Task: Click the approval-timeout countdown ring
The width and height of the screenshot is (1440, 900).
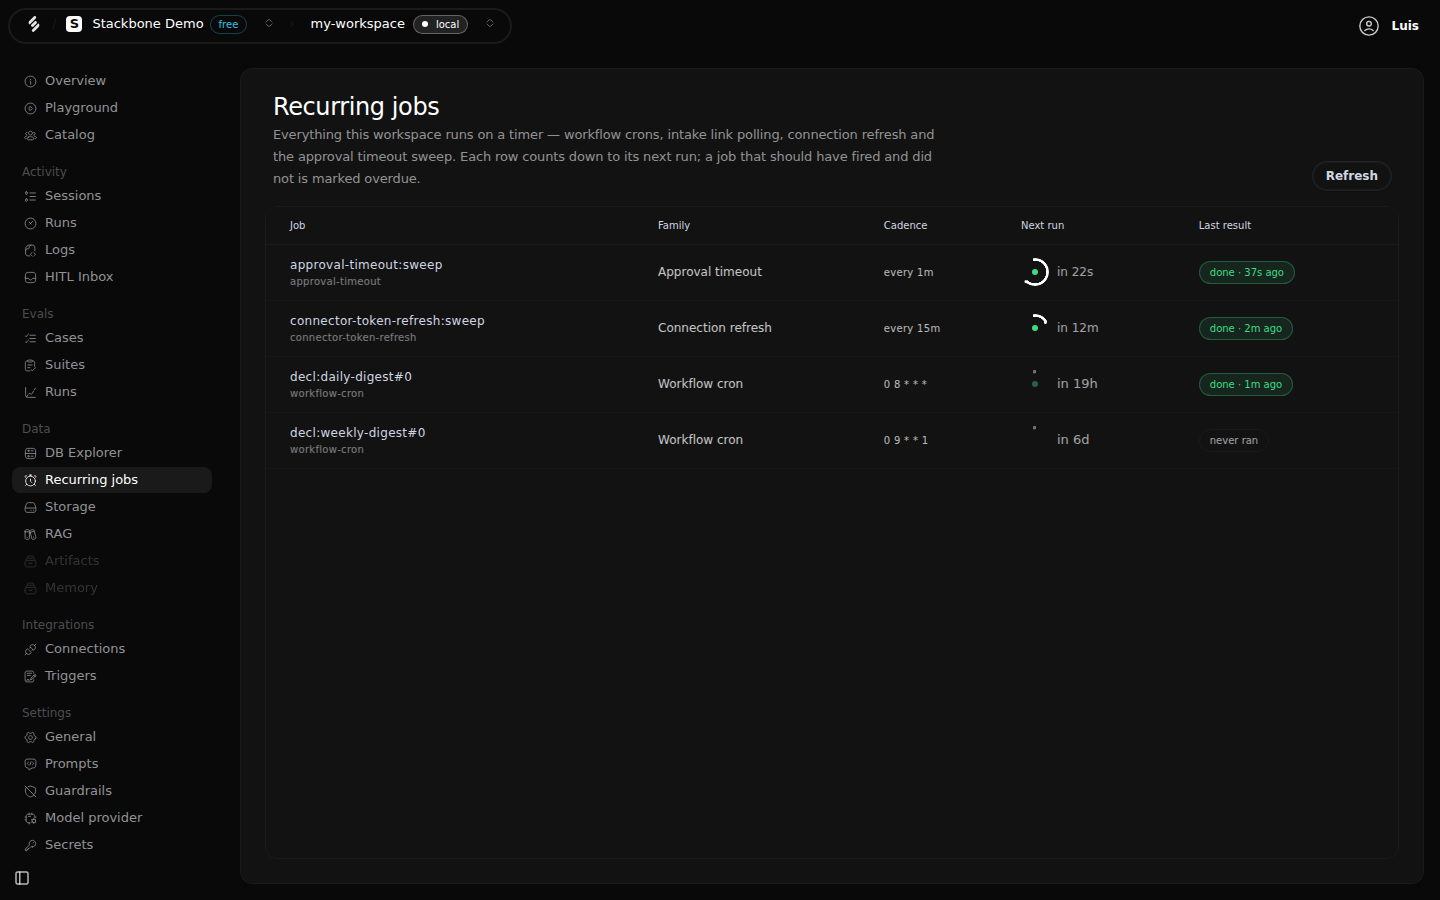Action: coord(1035,272)
